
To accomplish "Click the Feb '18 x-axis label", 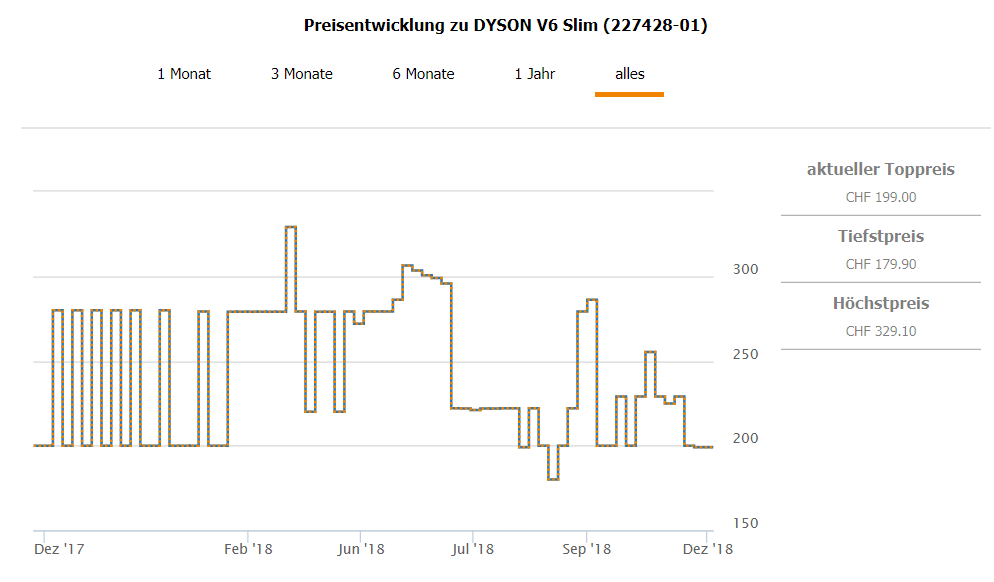I will (x=248, y=548).
